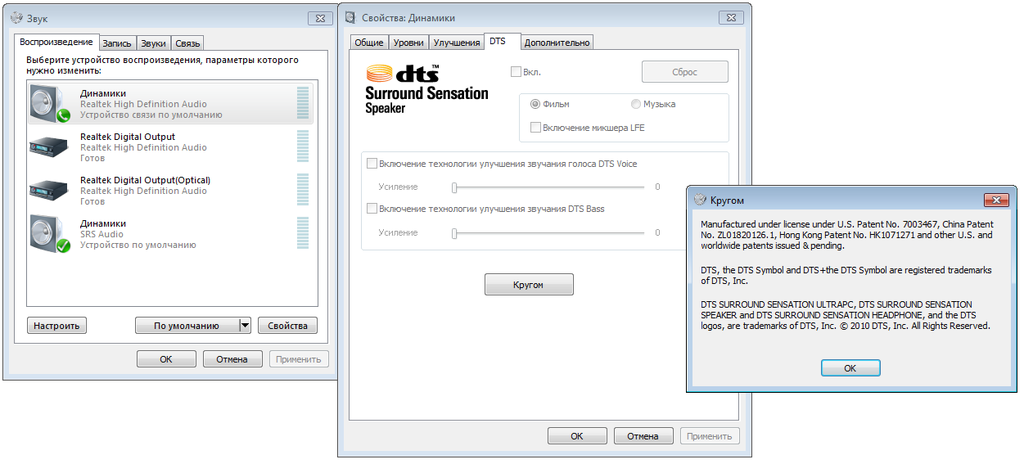1024x464 pixels.
Task: Click level meter of Realtek Digital Output(Optical)
Action: (302, 190)
